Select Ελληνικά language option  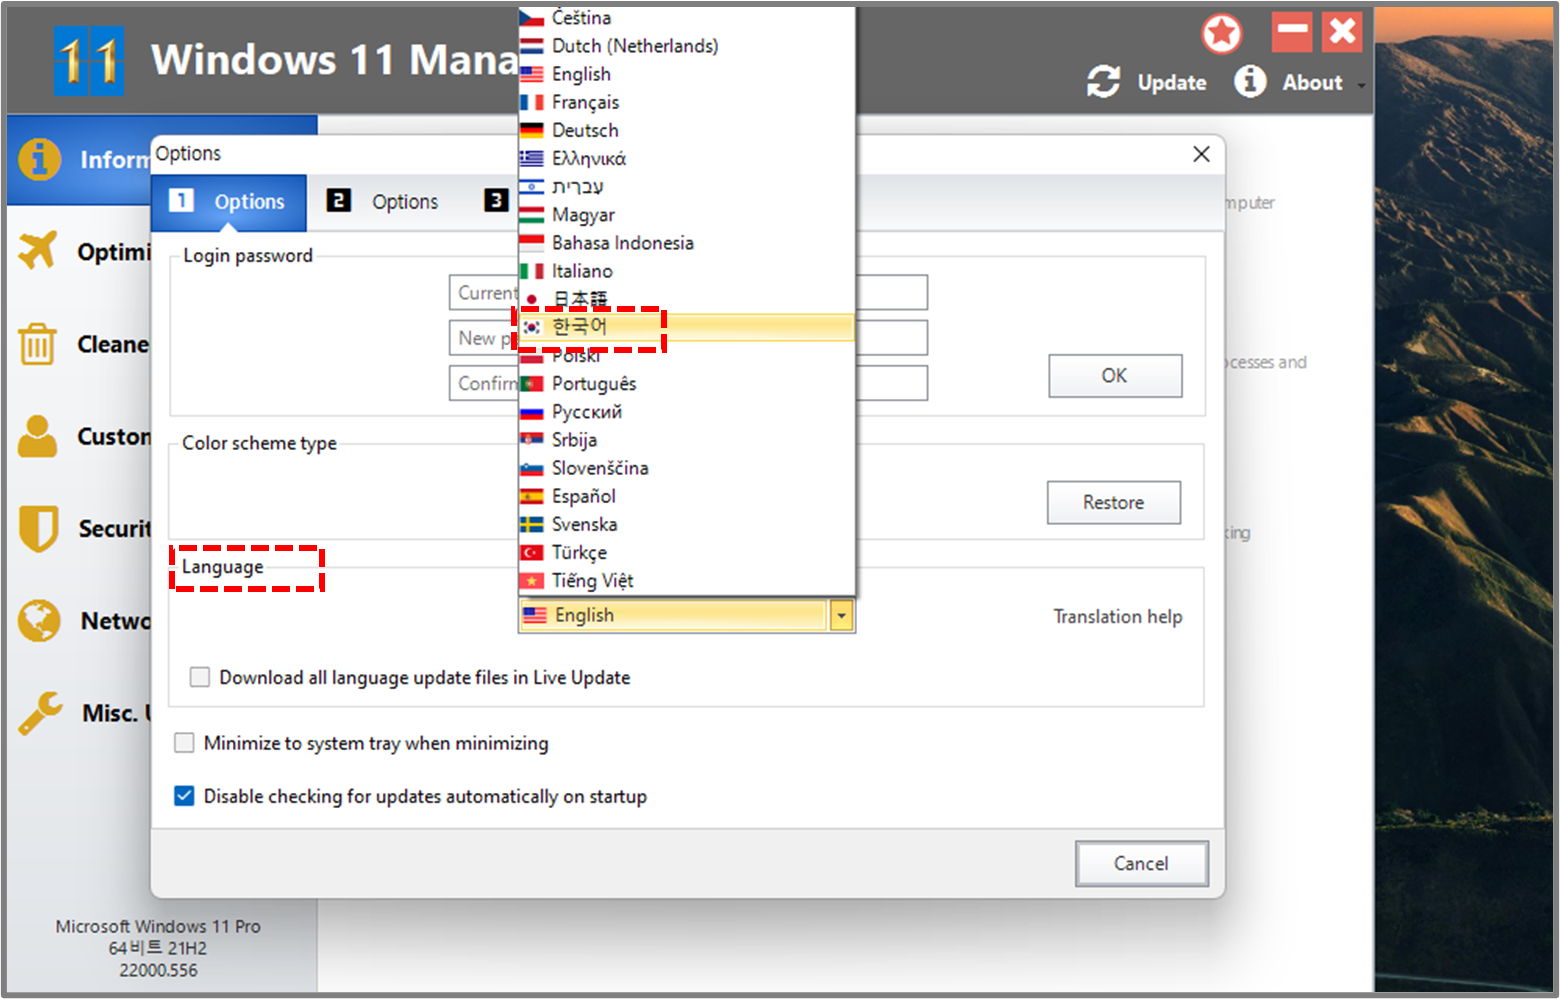click(686, 158)
